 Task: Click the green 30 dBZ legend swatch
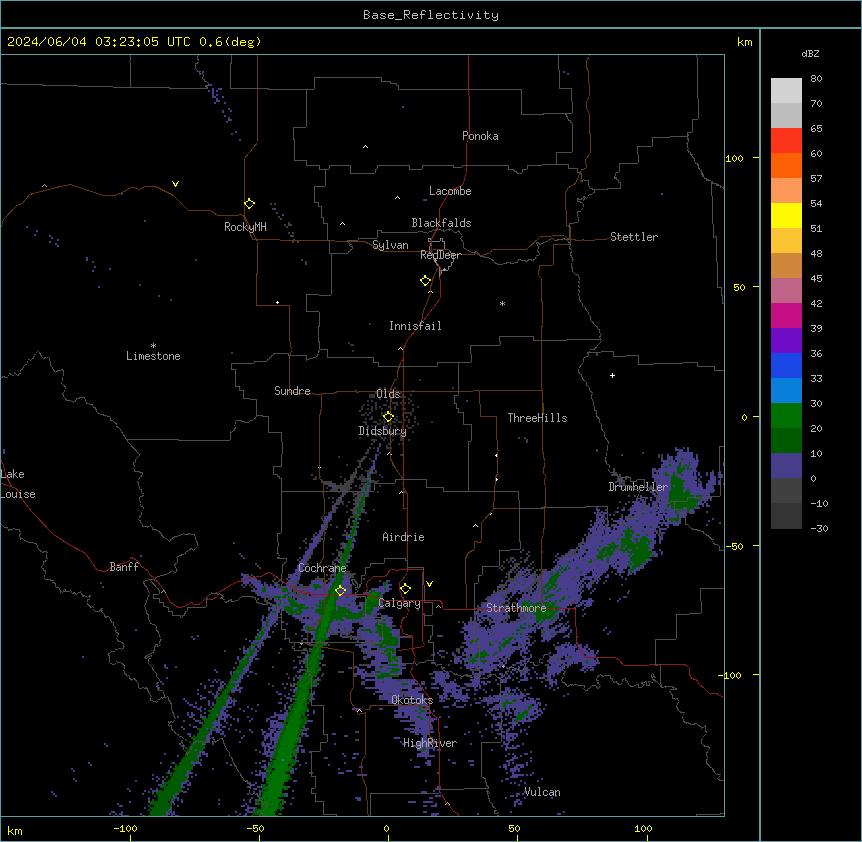pyautogui.click(x=786, y=416)
